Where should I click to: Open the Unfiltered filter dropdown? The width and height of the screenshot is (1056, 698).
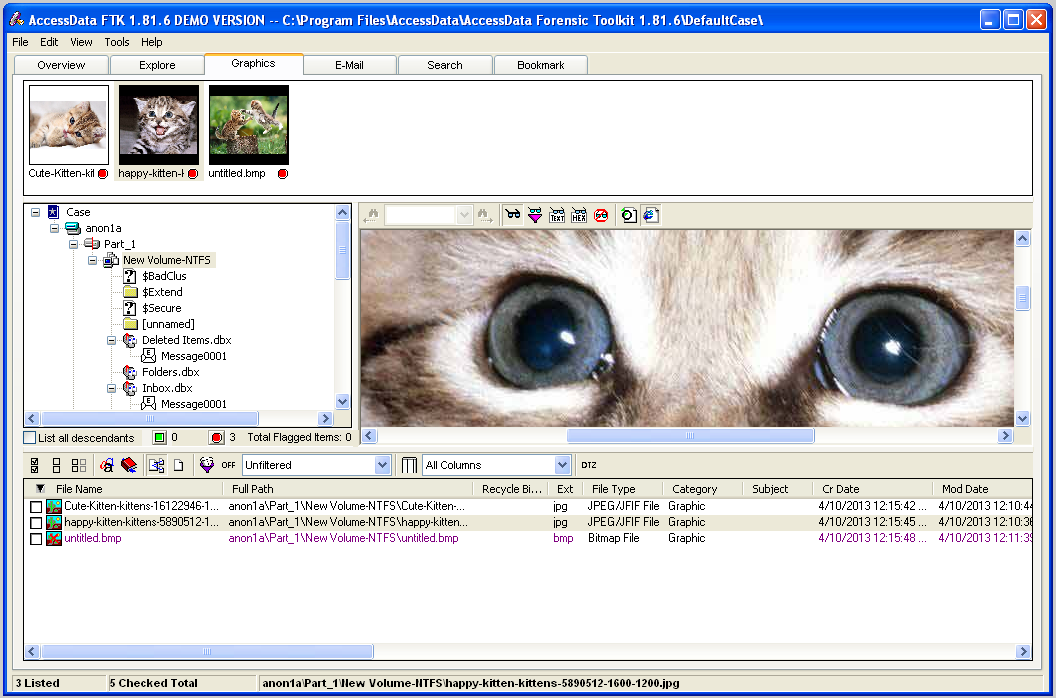(x=383, y=465)
